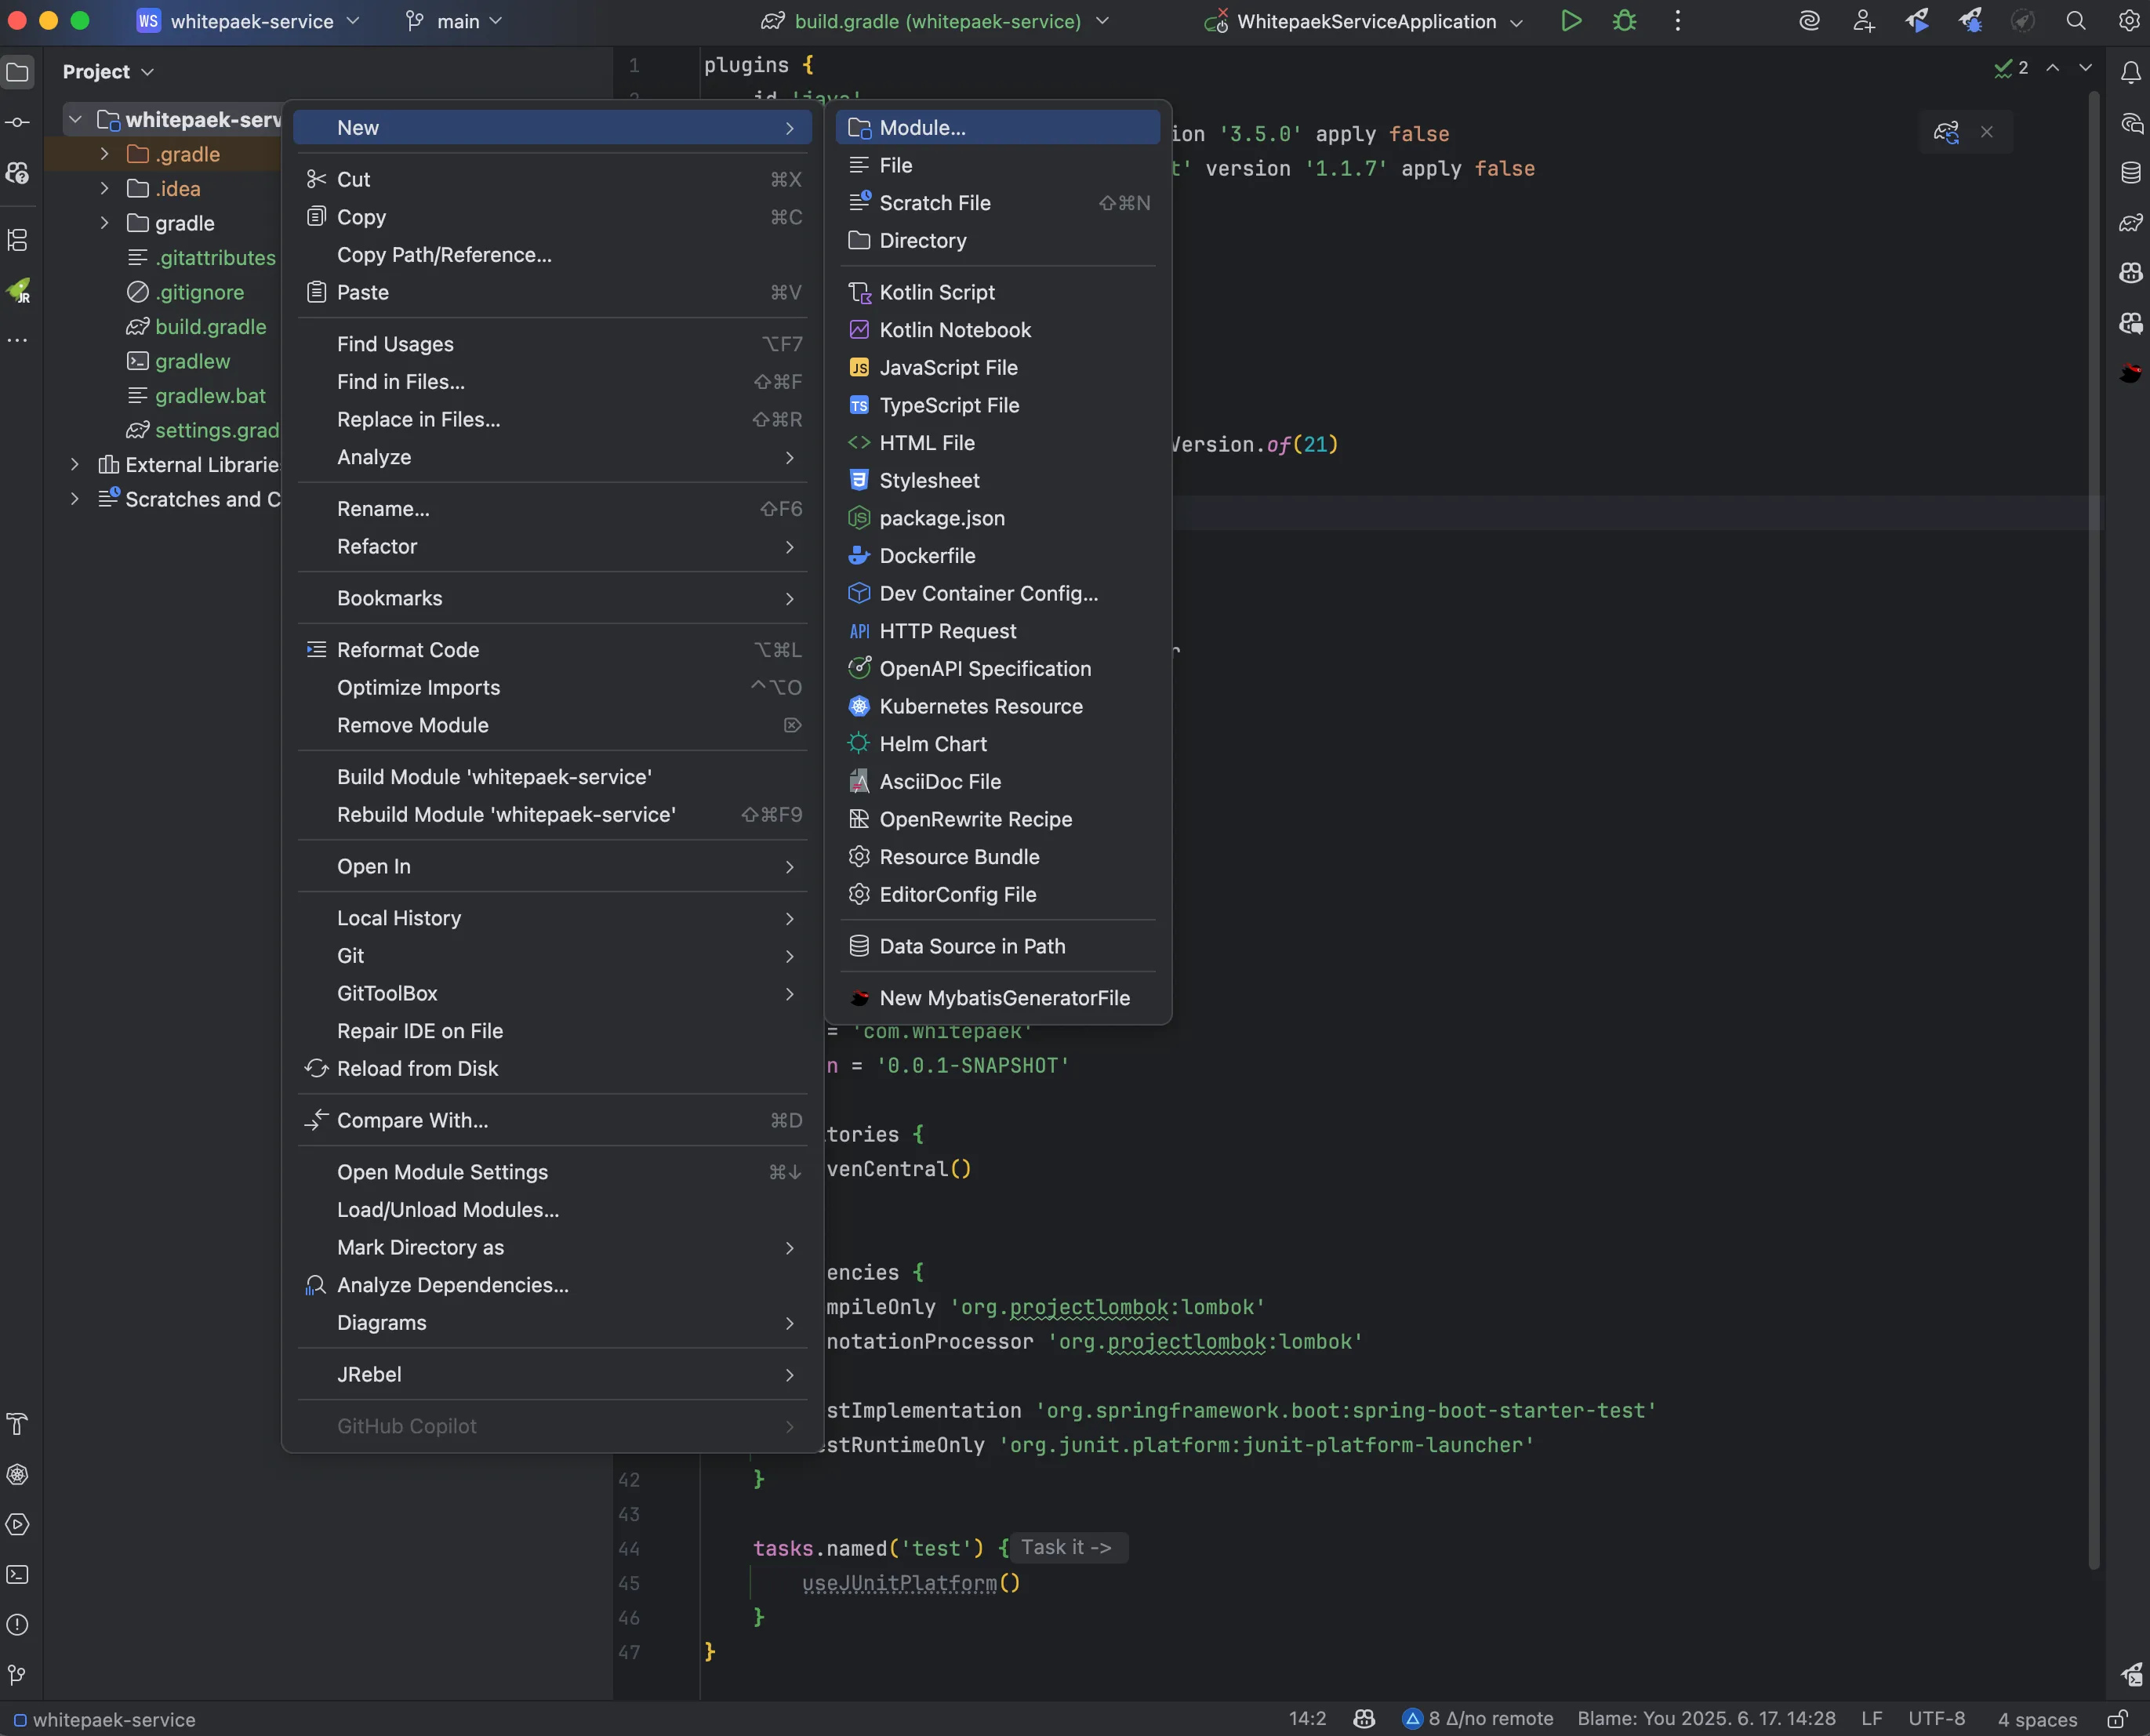Screen dimensions: 2150x1736
Task: Select Kubernetes Resource in New submenu
Action: 997,707
